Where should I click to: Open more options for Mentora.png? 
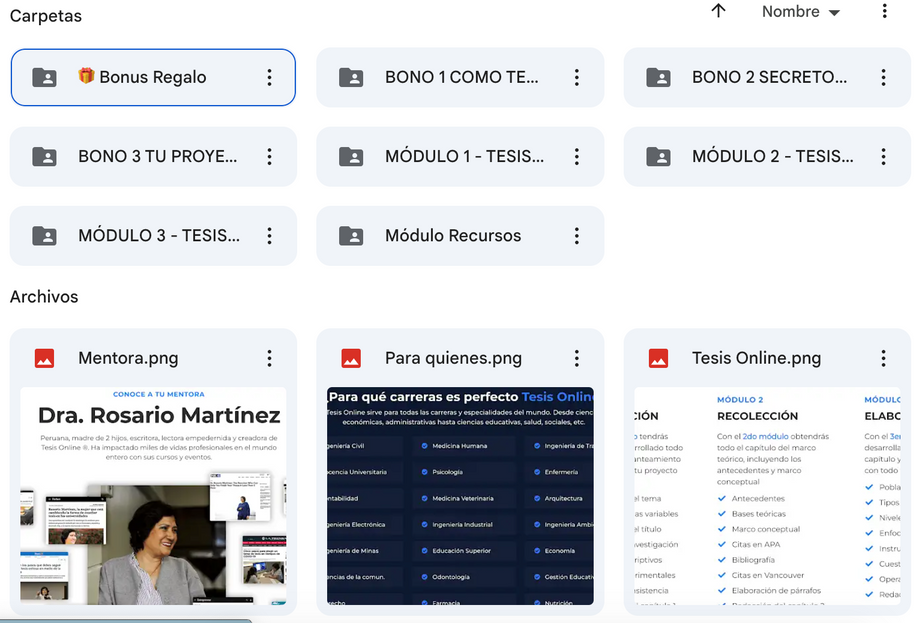point(269,358)
